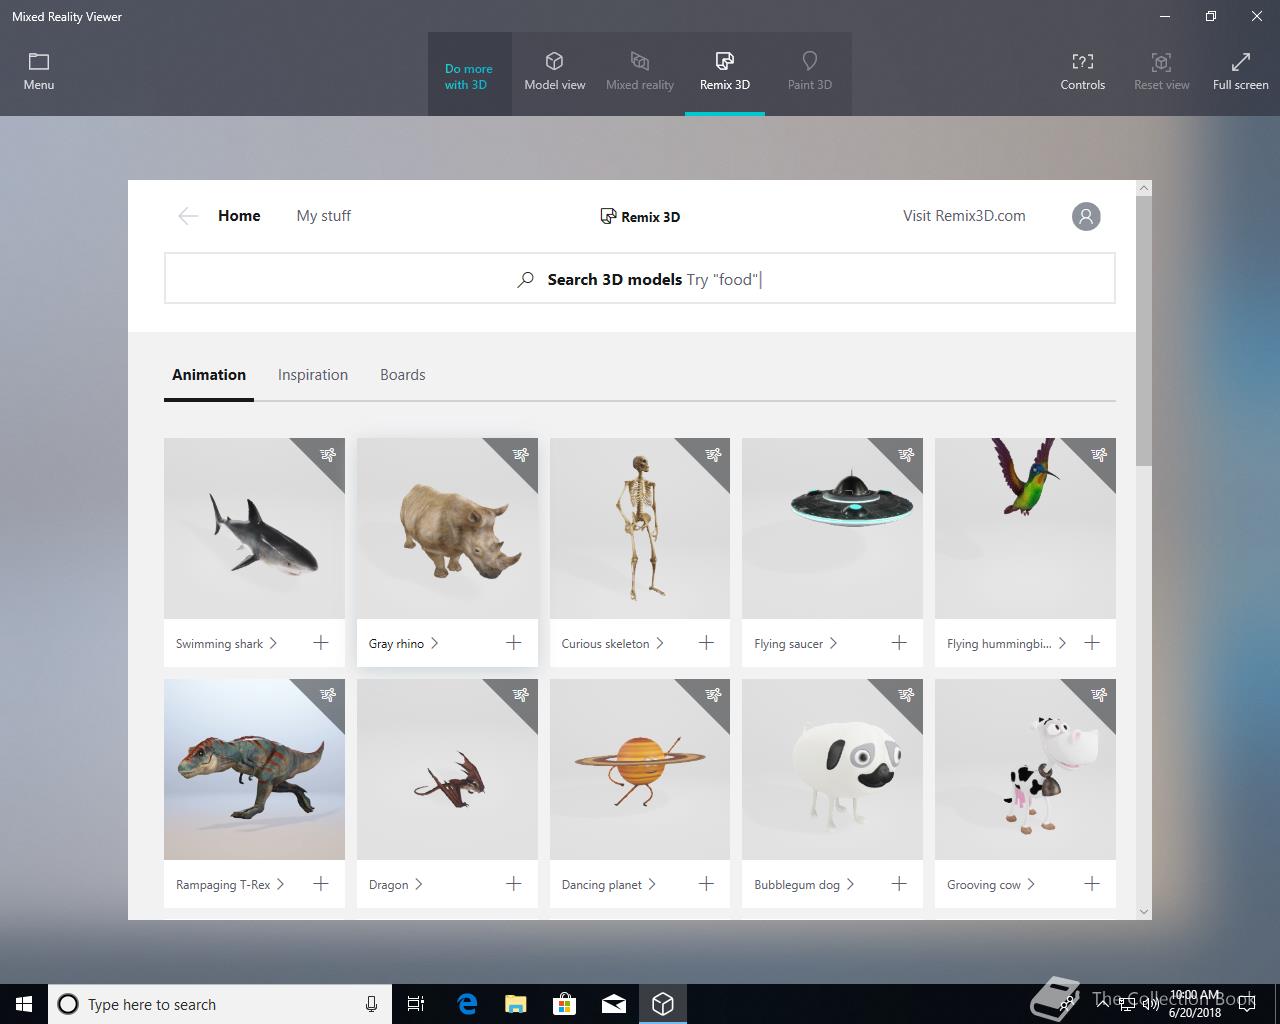Add Flying saucer with plus icon

click(x=899, y=643)
